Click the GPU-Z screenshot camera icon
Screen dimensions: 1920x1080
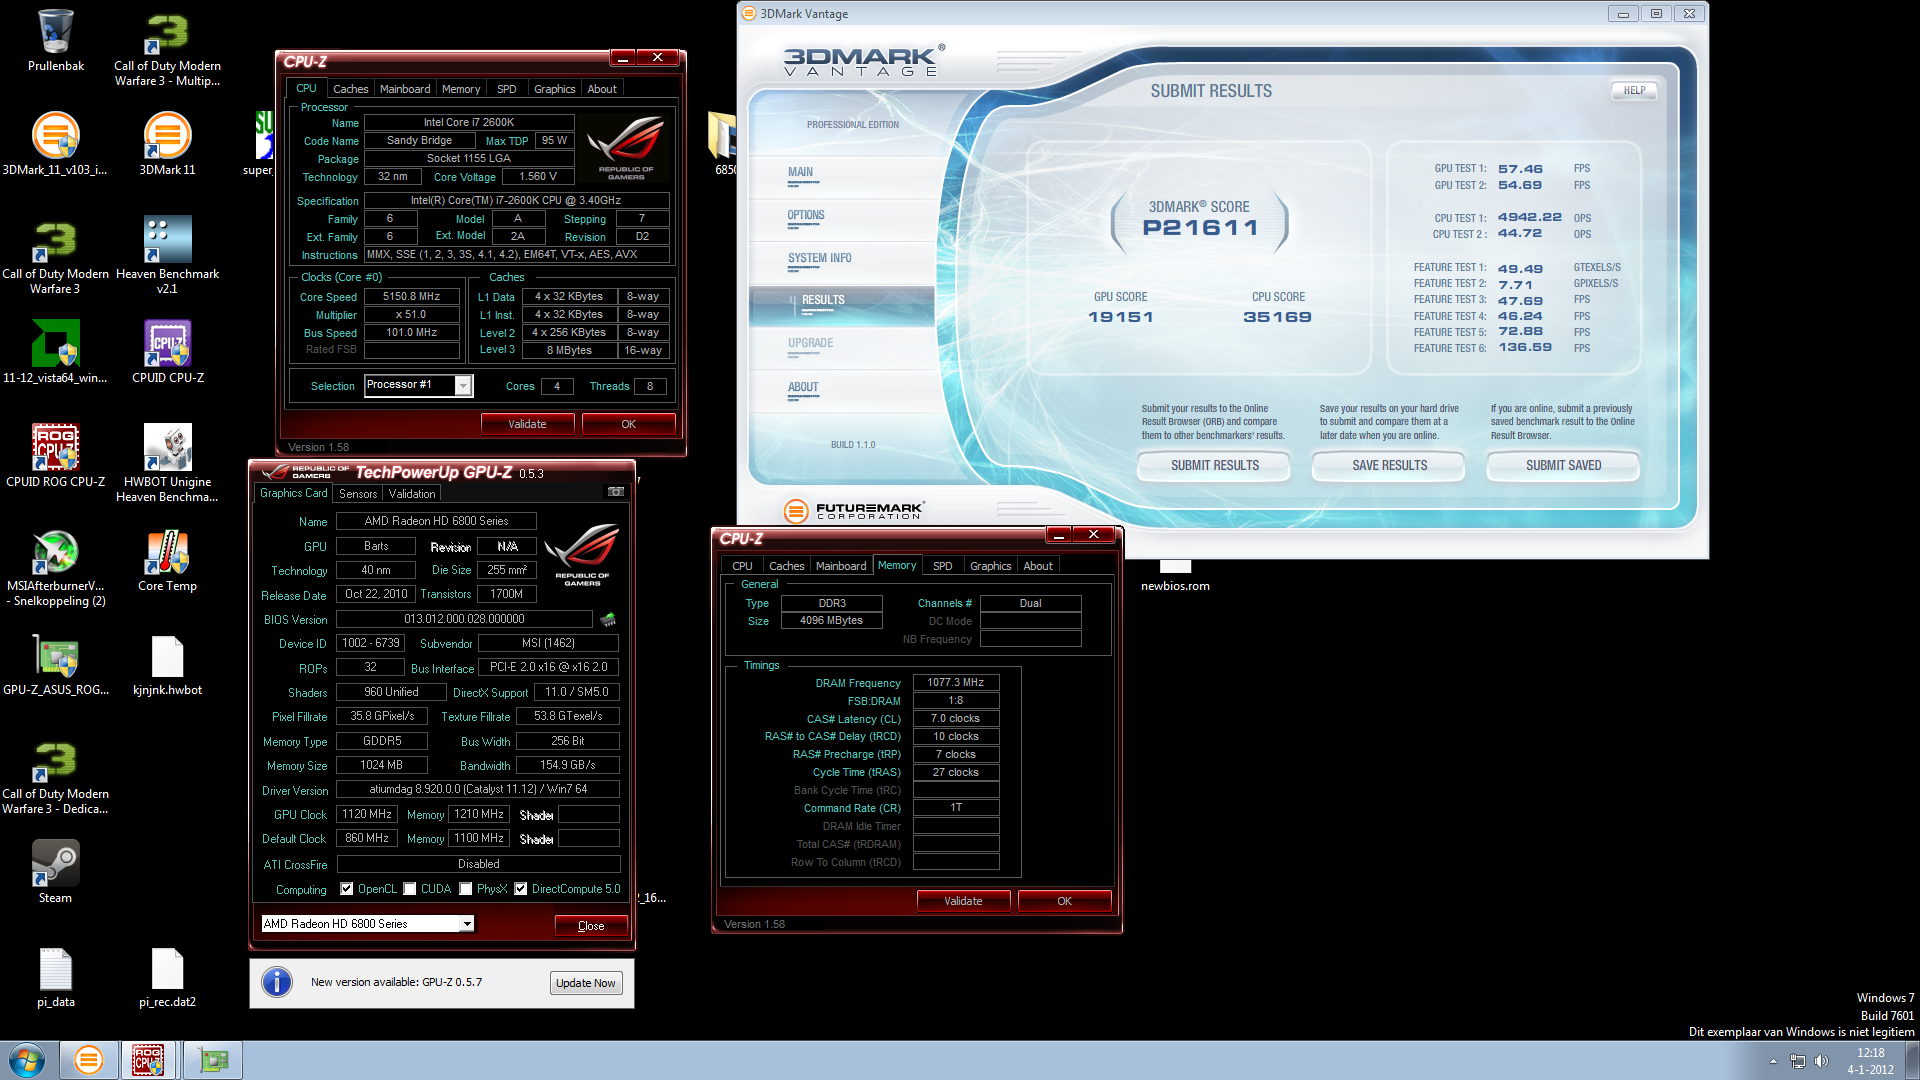pyautogui.click(x=616, y=492)
